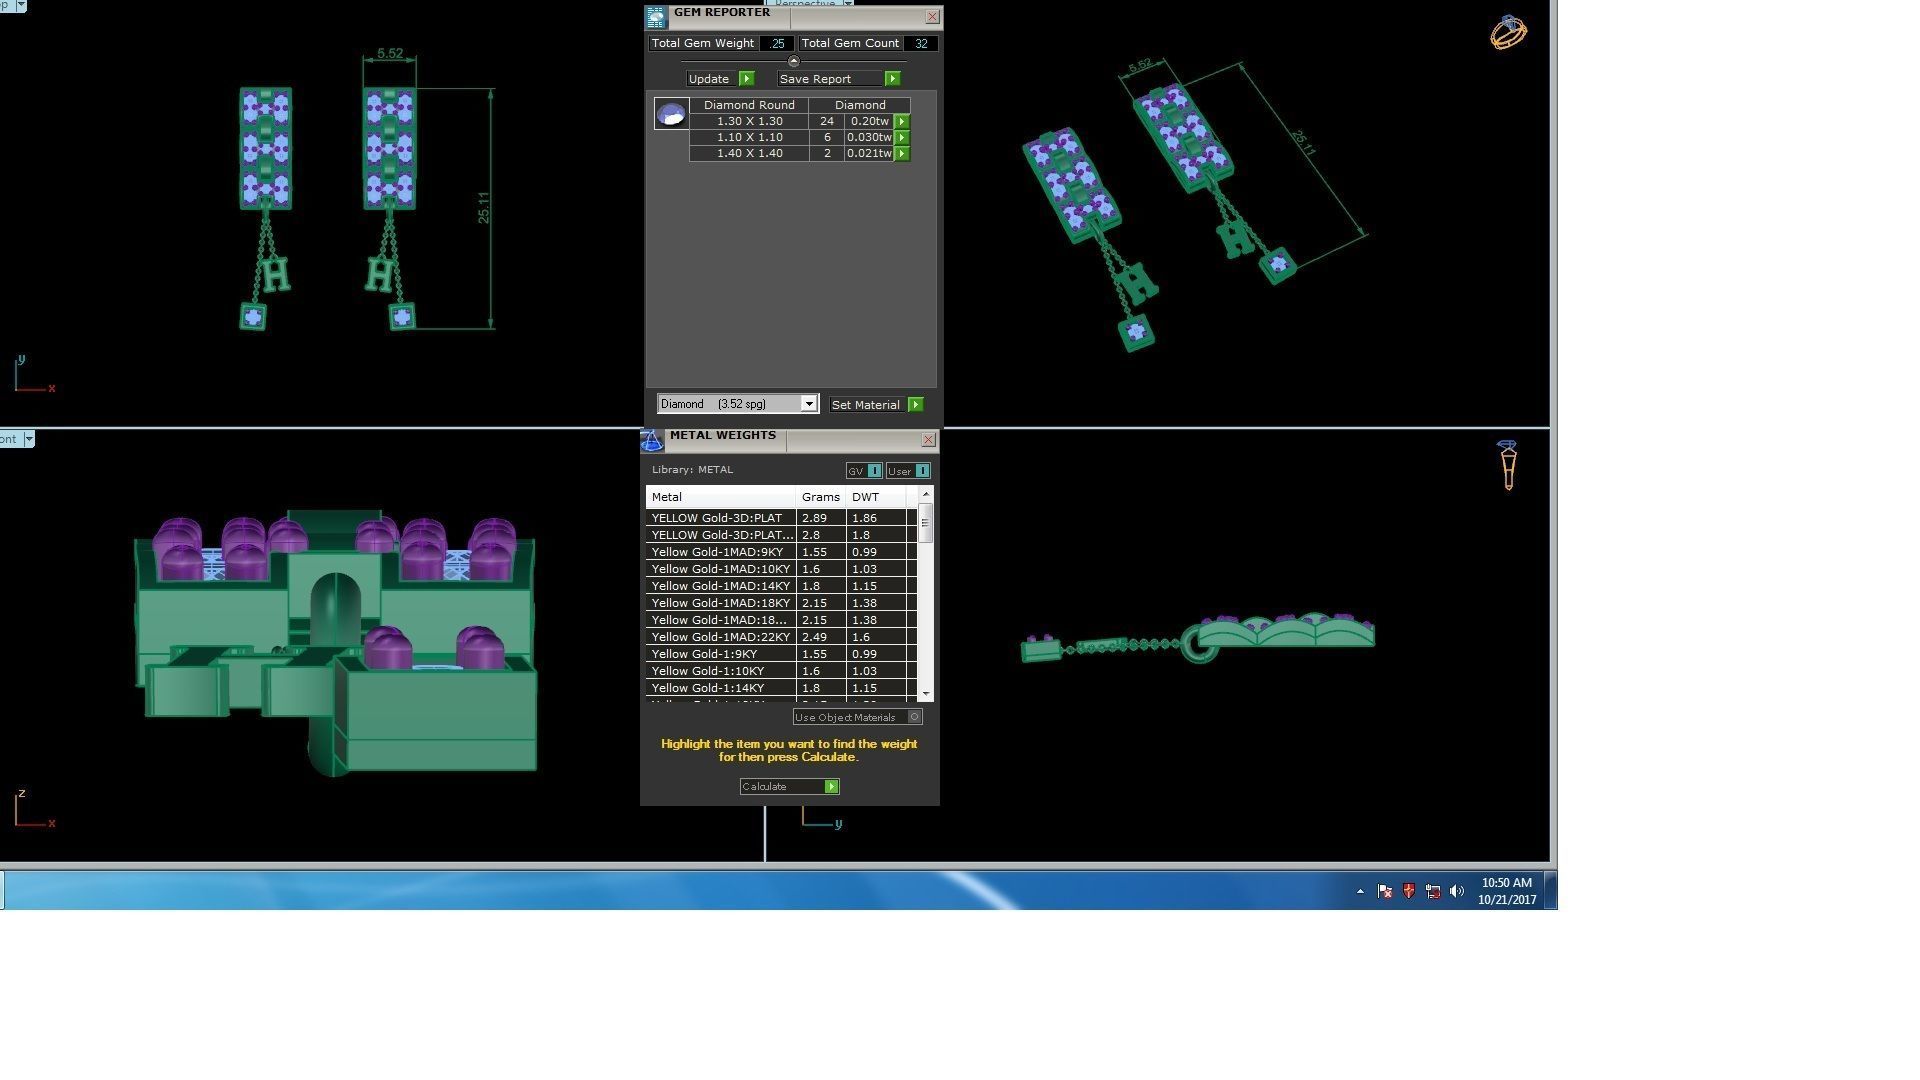
Task: Click the torch icon in side viewport
Action: point(1508,465)
